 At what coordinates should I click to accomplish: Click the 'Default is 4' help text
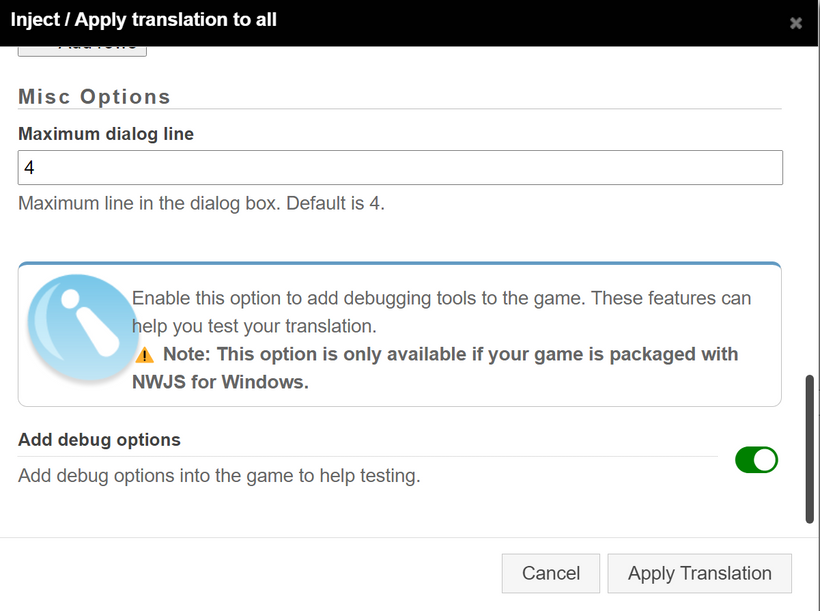201,204
